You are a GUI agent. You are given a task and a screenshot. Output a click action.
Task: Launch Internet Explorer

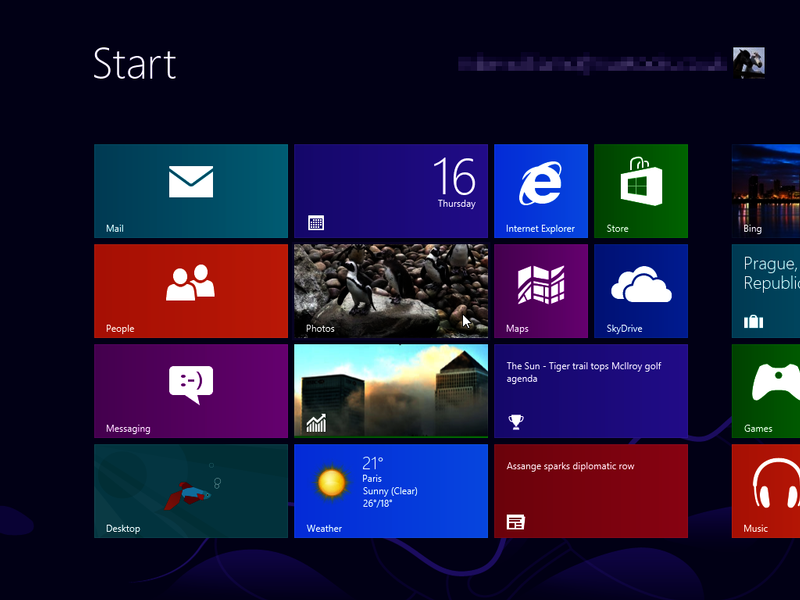(540, 190)
